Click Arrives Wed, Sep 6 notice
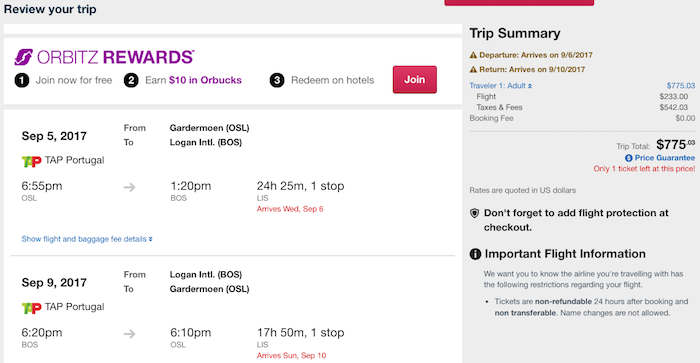The height and width of the screenshot is (363, 700). point(290,209)
